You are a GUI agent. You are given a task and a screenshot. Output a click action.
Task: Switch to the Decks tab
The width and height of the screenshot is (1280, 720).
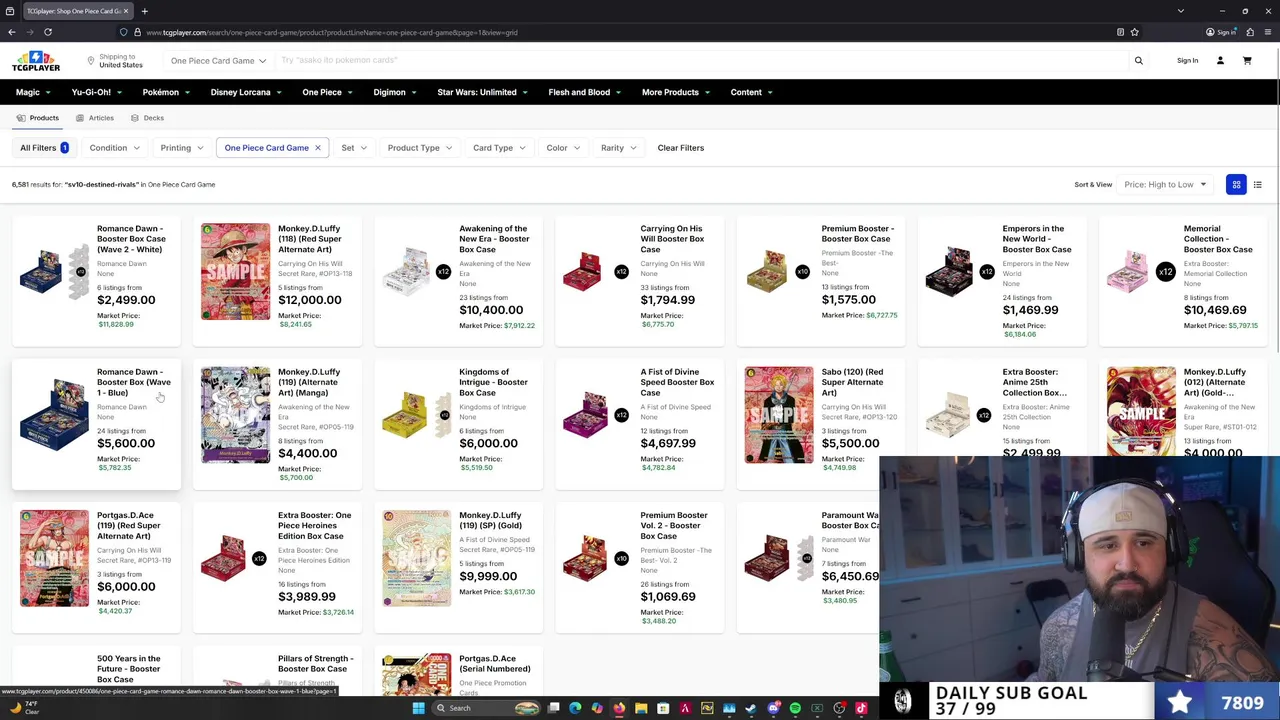point(147,118)
